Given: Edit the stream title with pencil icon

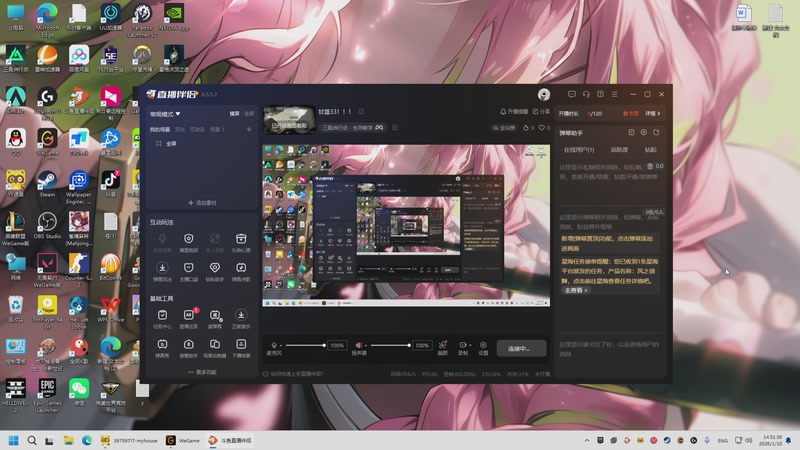Looking at the screenshot, I should point(362,111).
